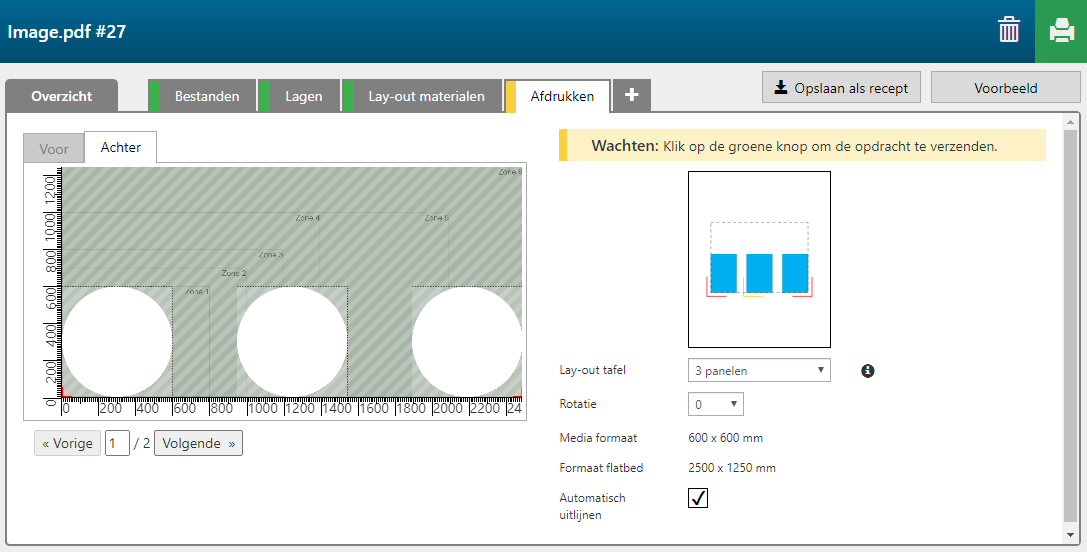Click the Volgende page button

tap(198, 443)
